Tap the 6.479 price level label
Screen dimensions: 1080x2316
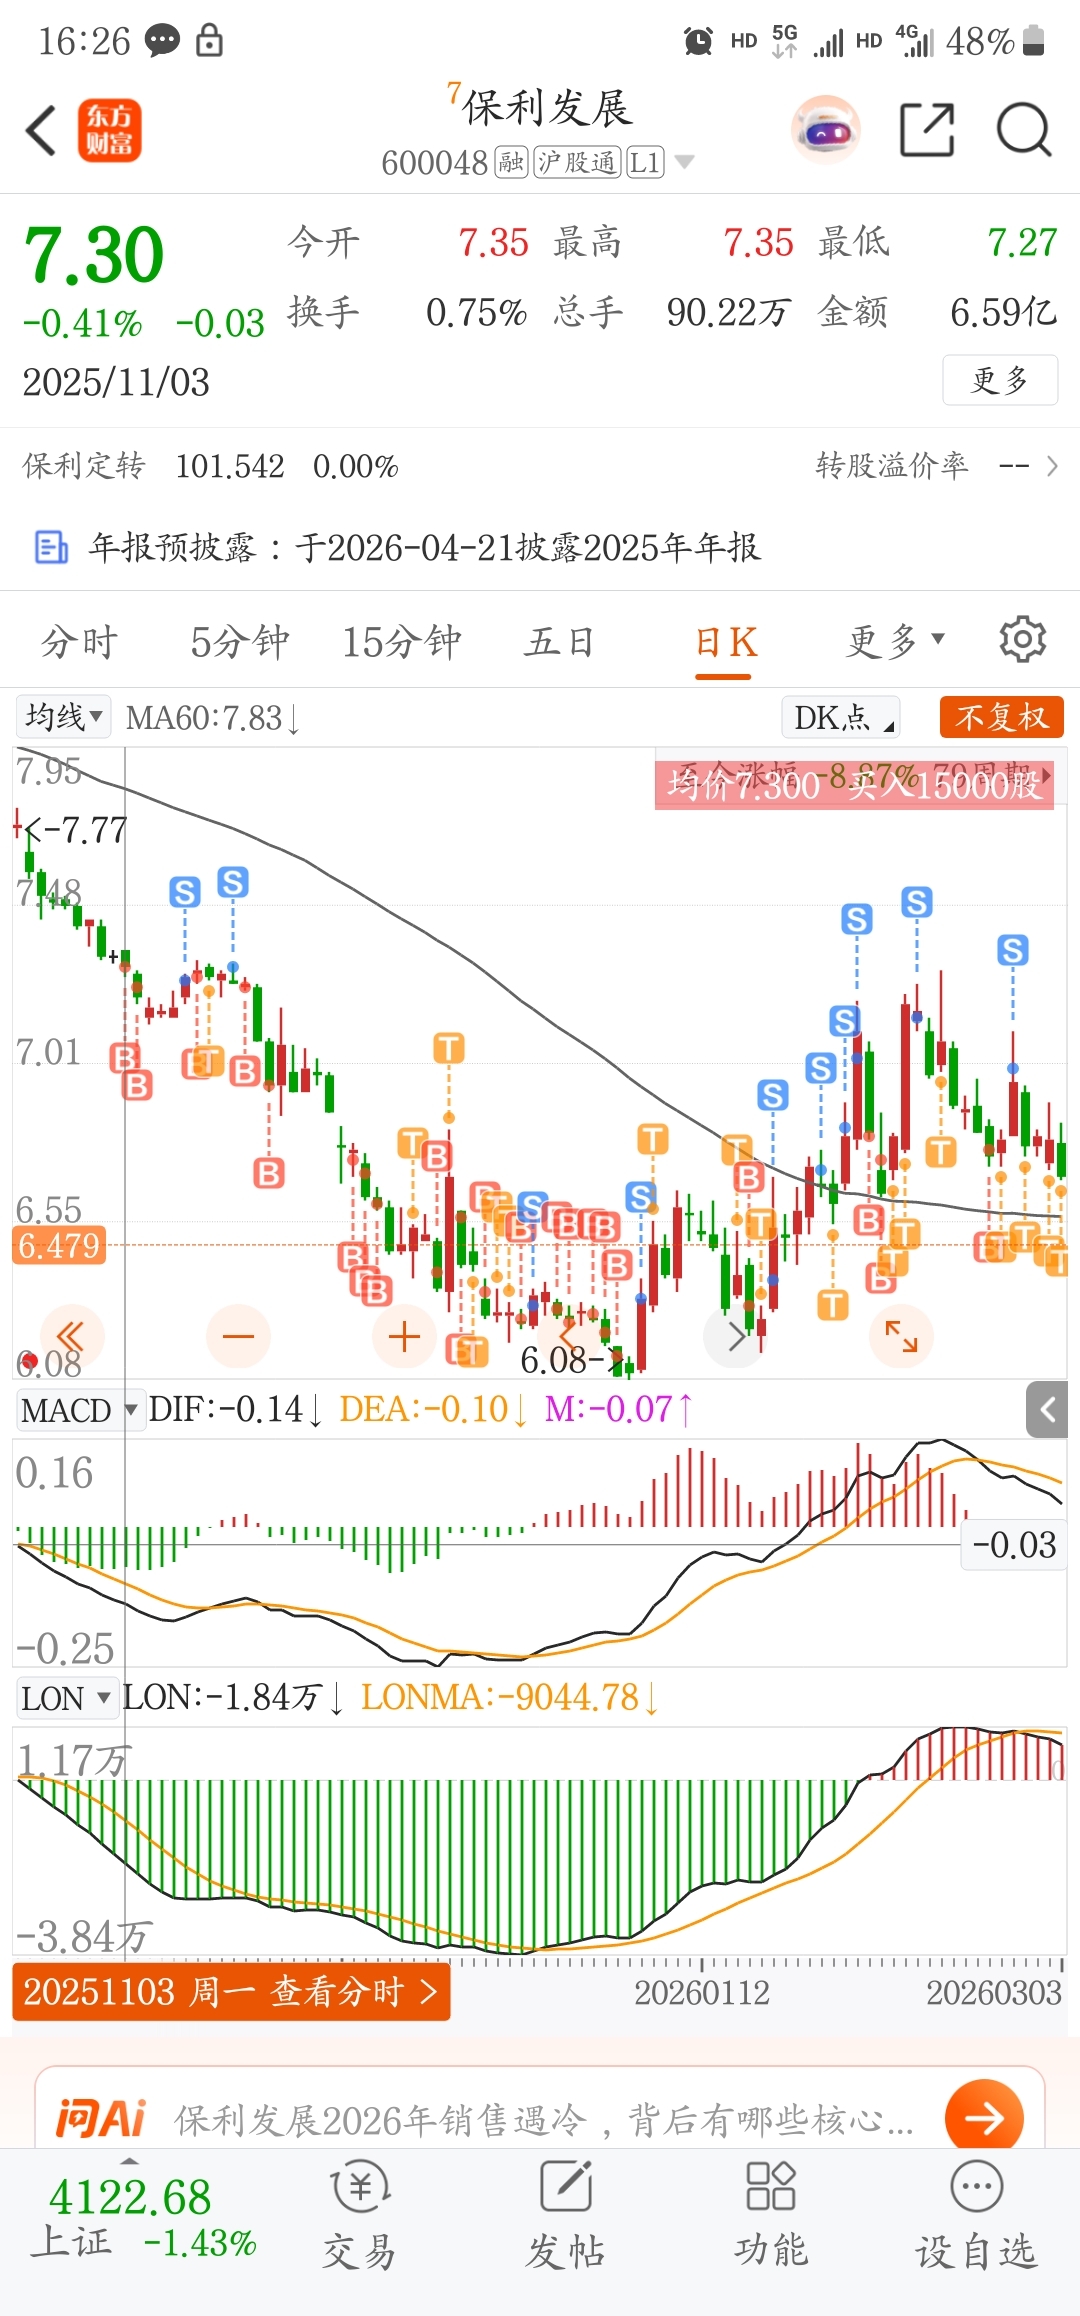pyautogui.click(x=59, y=1246)
